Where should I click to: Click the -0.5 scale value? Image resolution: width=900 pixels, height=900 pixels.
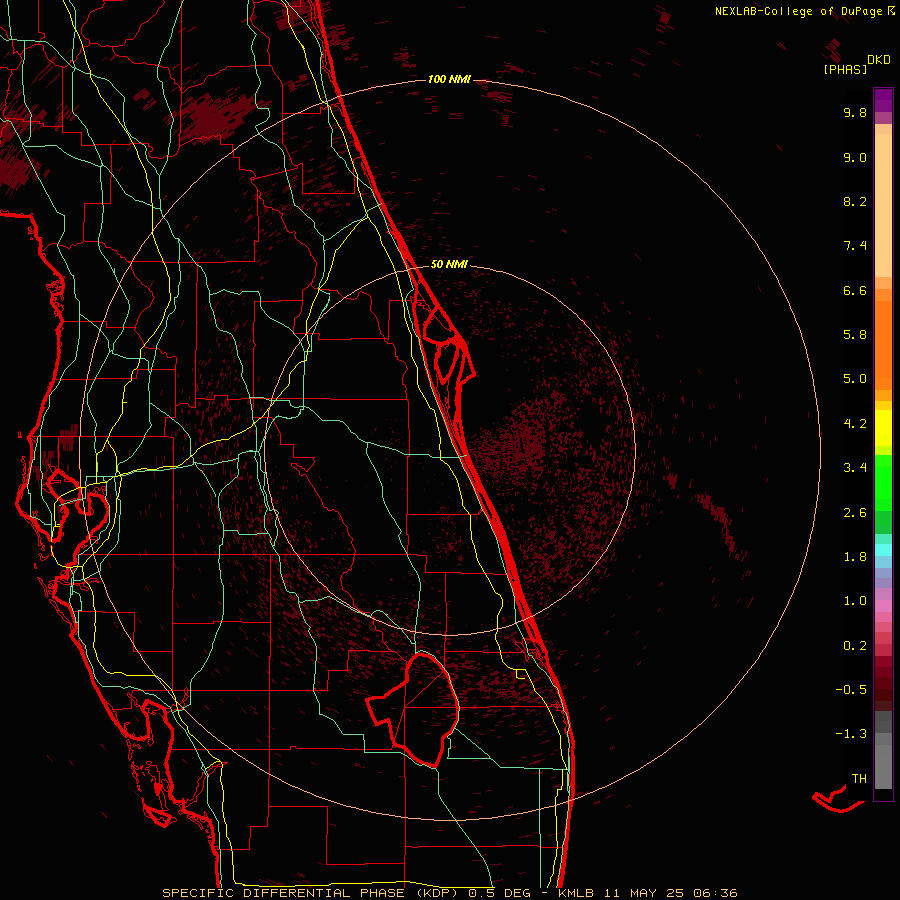[x=851, y=690]
